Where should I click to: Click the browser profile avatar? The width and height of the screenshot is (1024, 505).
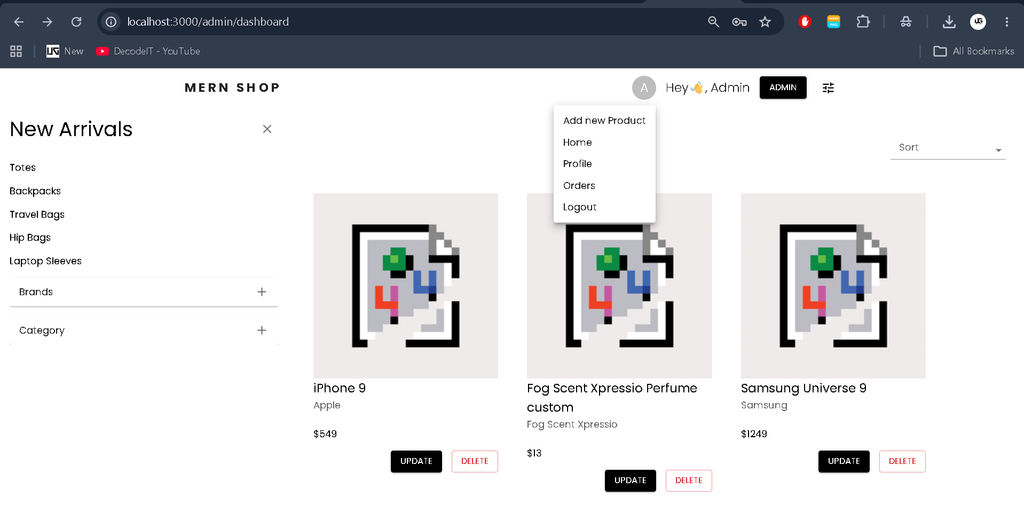tap(978, 22)
